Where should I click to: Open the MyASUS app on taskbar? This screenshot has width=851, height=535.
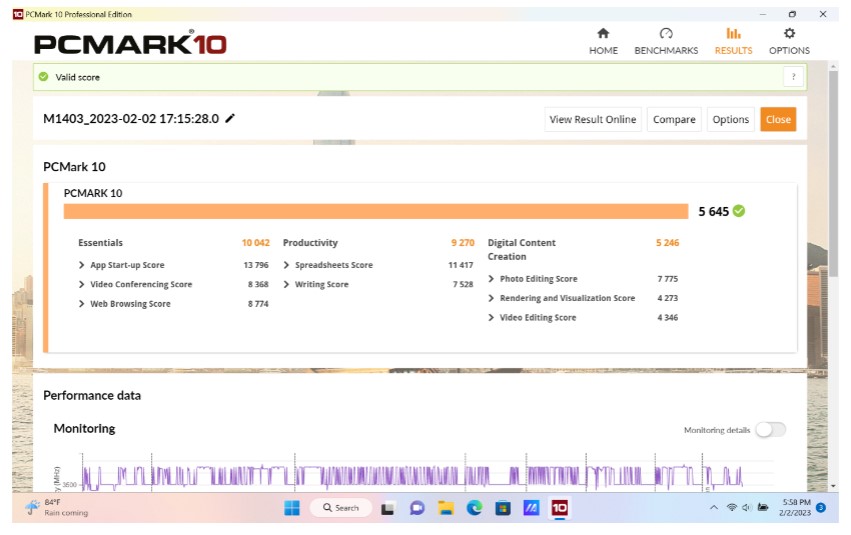531,509
